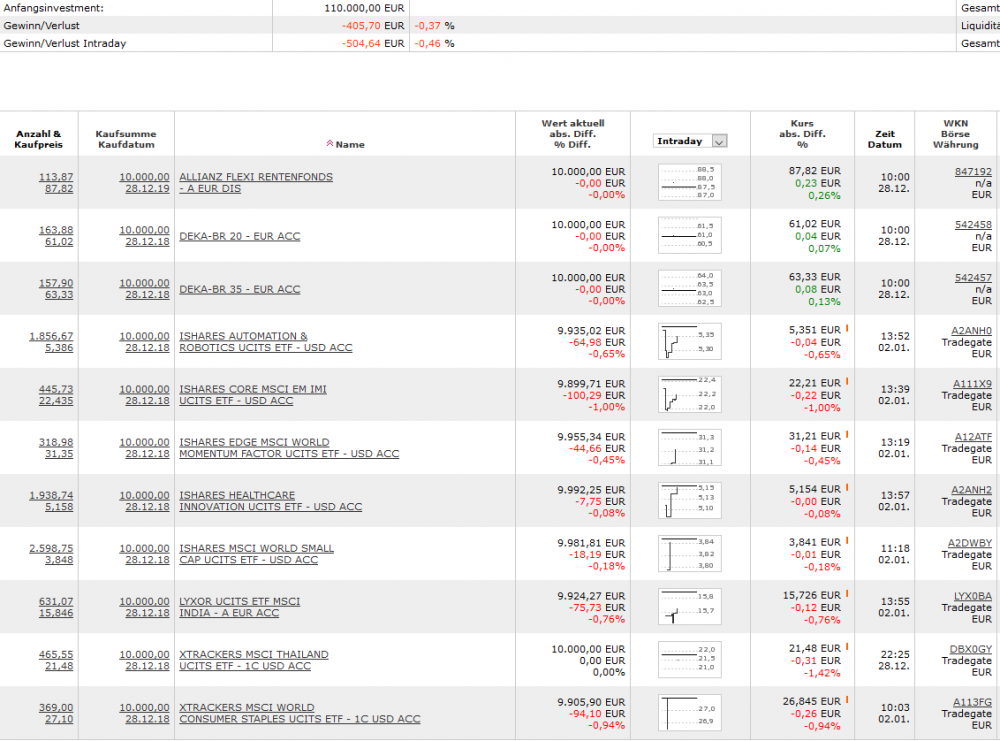Select Anfangsinvestment value 110.000,00 EUR
1000x741 pixels.
364,8
